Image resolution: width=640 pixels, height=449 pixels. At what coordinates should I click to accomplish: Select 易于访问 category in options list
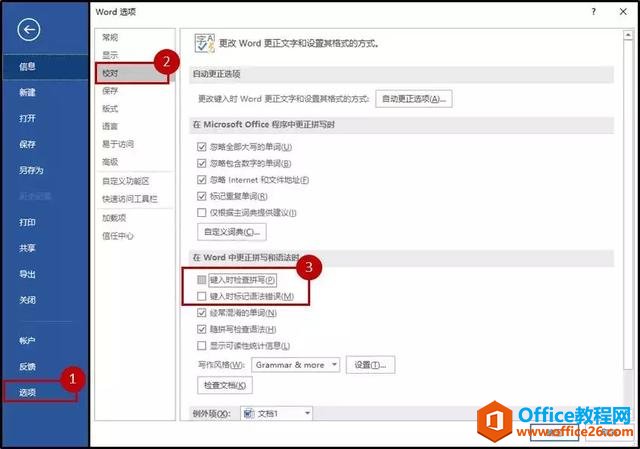click(118, 144)
